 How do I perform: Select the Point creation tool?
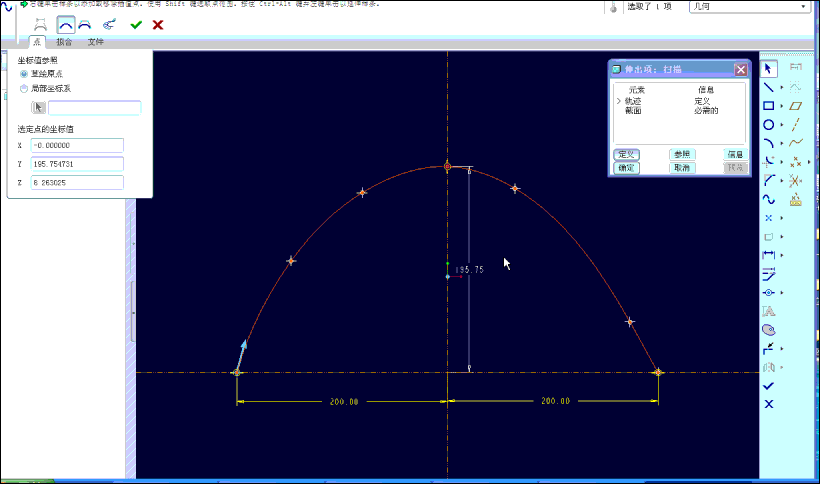click(768, 218)
